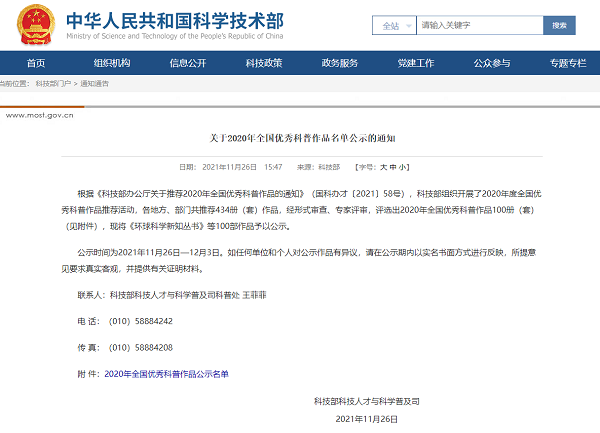Click the 政务服务 navigation item
Screen dimensions: 600x433
(340, 63)
